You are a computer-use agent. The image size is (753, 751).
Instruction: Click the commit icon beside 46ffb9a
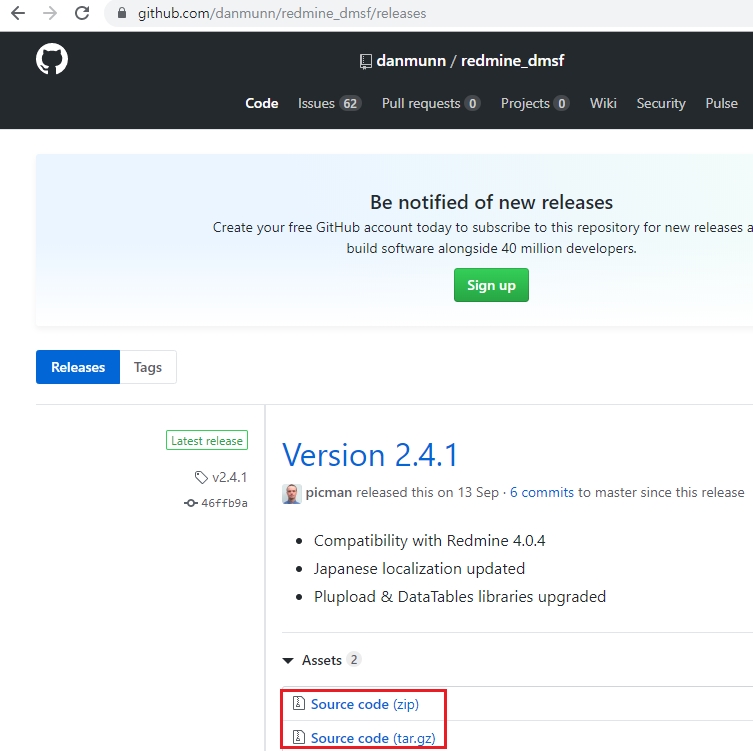click(x=191, y=503)
